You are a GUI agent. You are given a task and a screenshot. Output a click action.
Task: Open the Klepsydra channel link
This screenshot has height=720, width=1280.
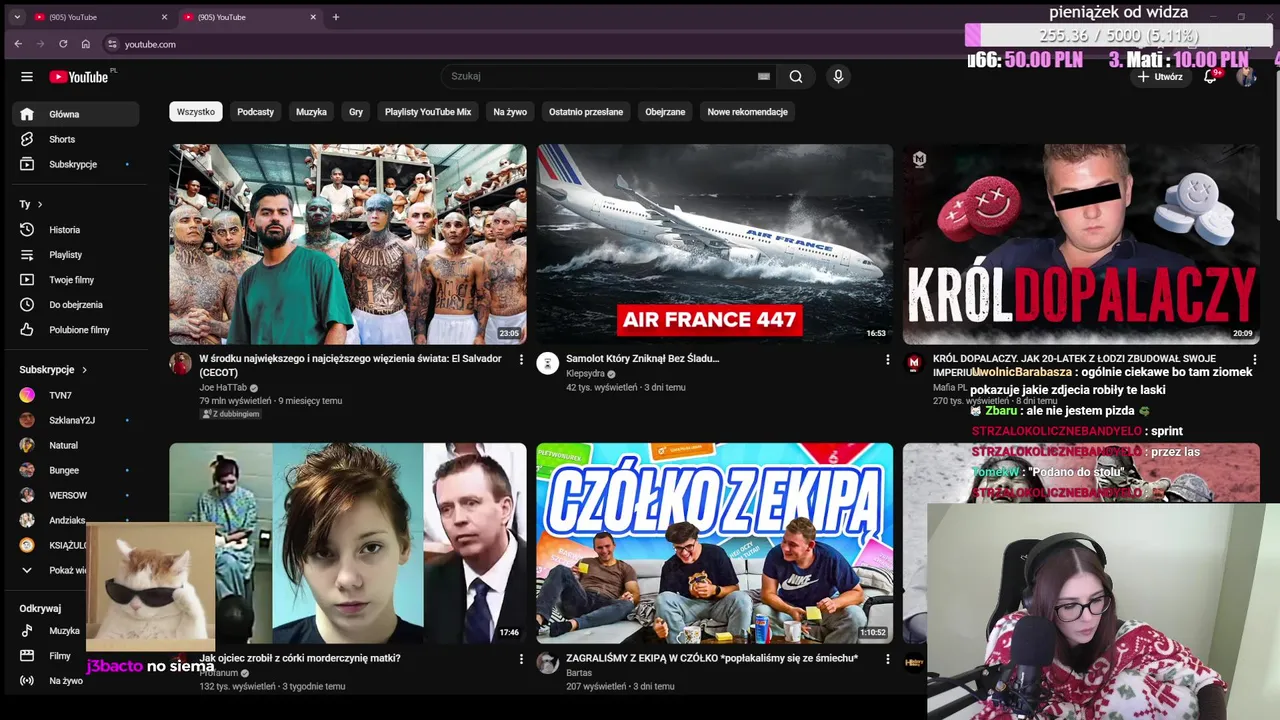click(x=586, y=374)
